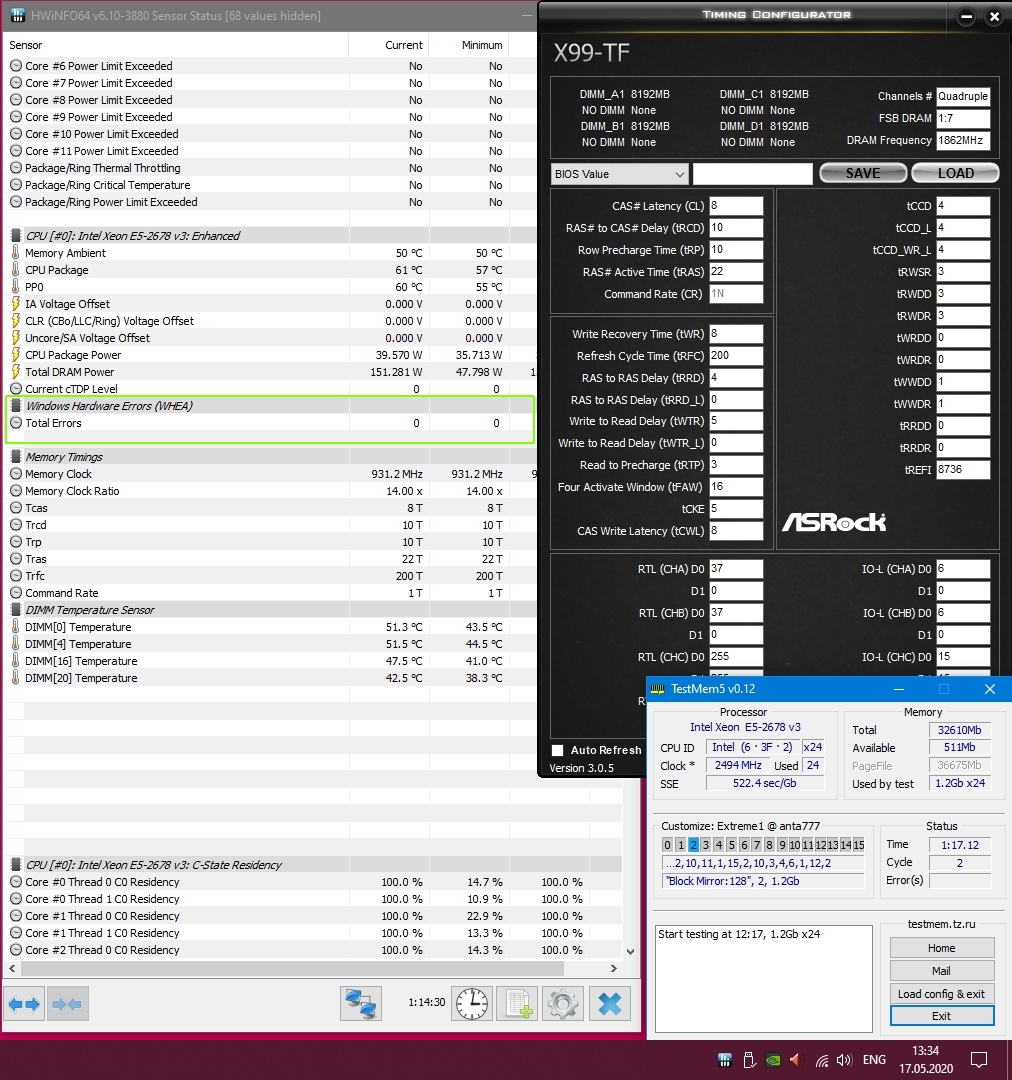
Task: Open the Windows notification center icon
Action: tap(978, 1060)
